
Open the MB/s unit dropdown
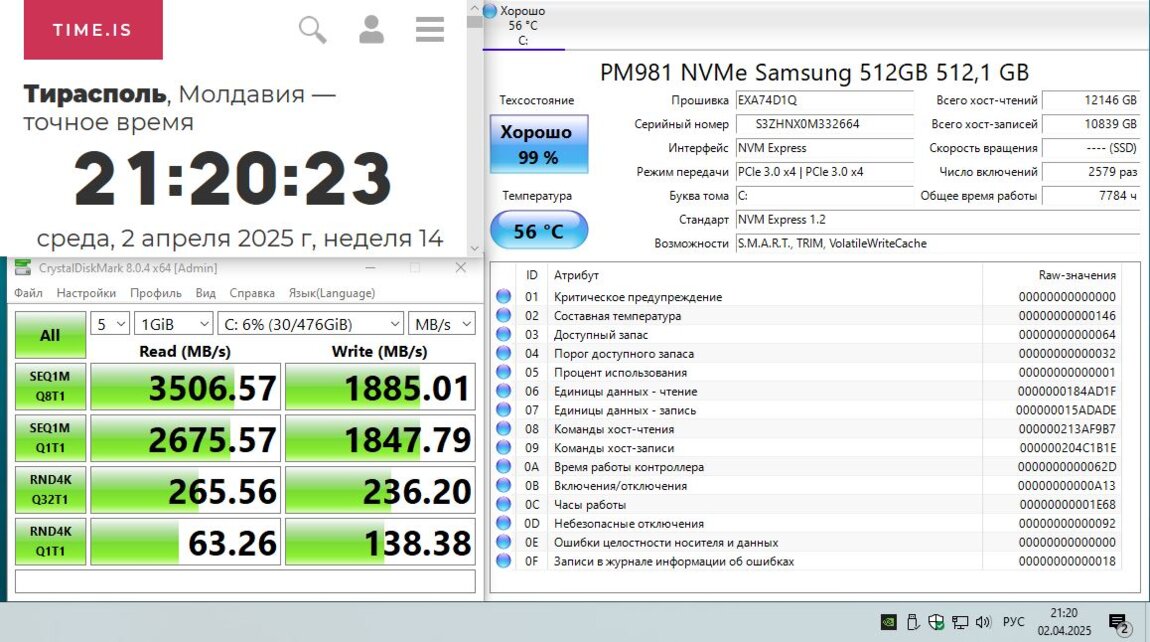coord(441,324)
